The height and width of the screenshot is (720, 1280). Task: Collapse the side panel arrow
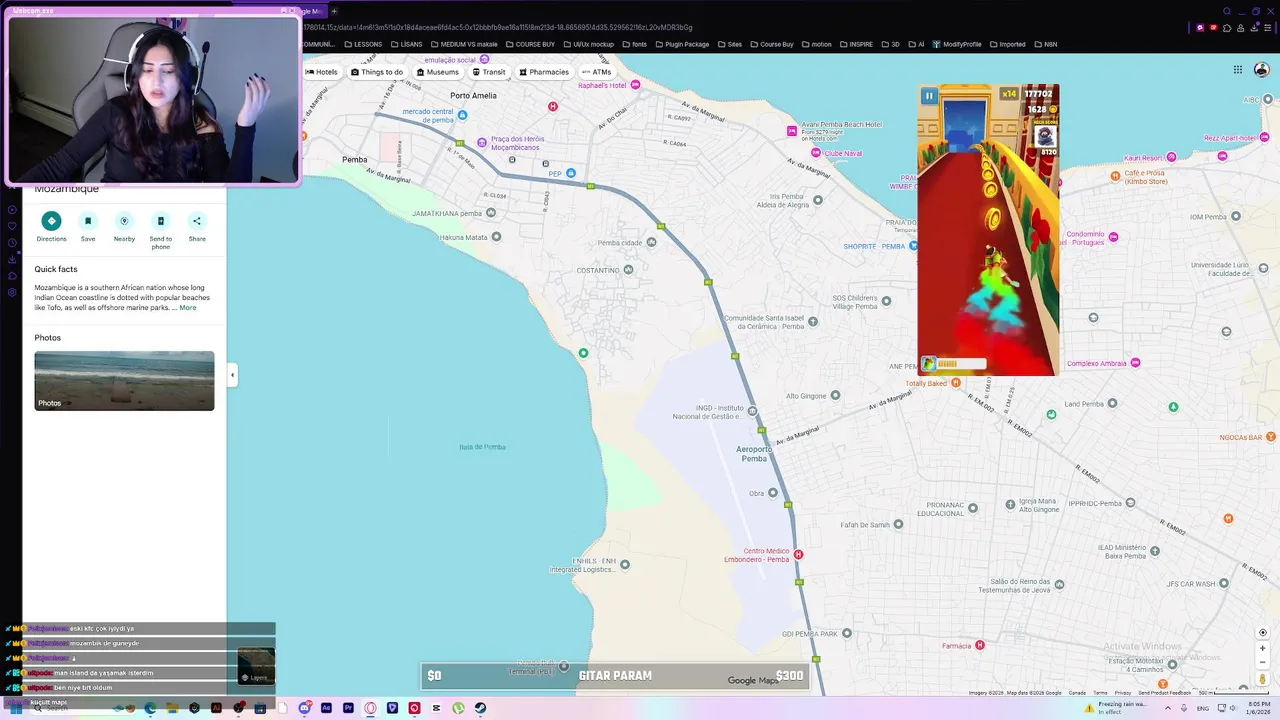(x=232, y=375)
